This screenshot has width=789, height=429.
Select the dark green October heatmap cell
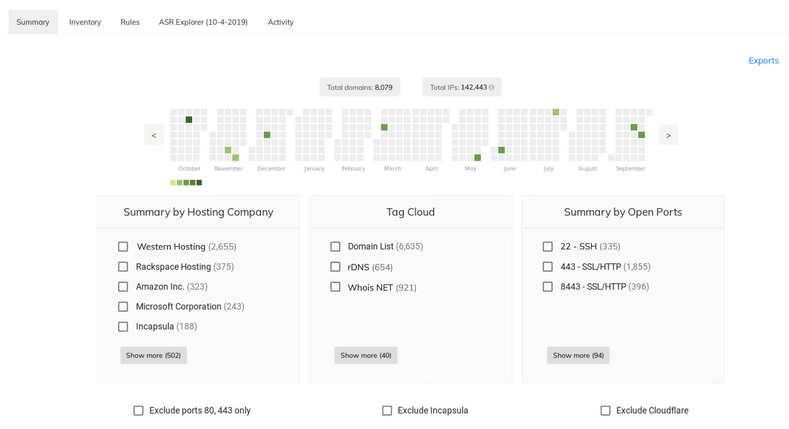189,120
